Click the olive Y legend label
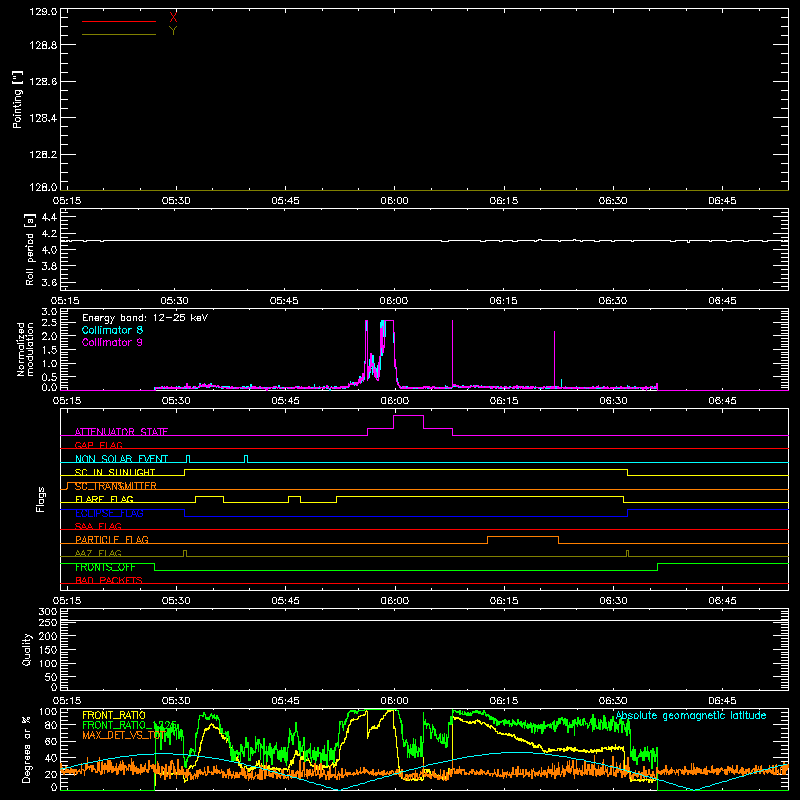Viewport: 800px width, 800px height. (173, 31)
